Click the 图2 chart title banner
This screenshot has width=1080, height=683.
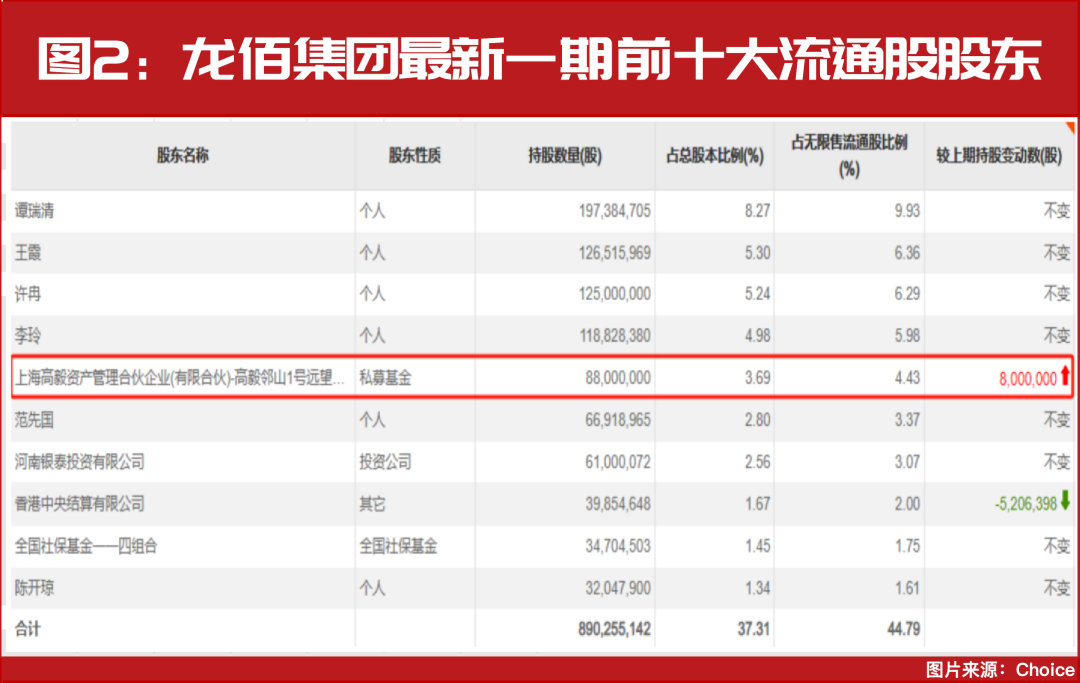coord(539,59)
